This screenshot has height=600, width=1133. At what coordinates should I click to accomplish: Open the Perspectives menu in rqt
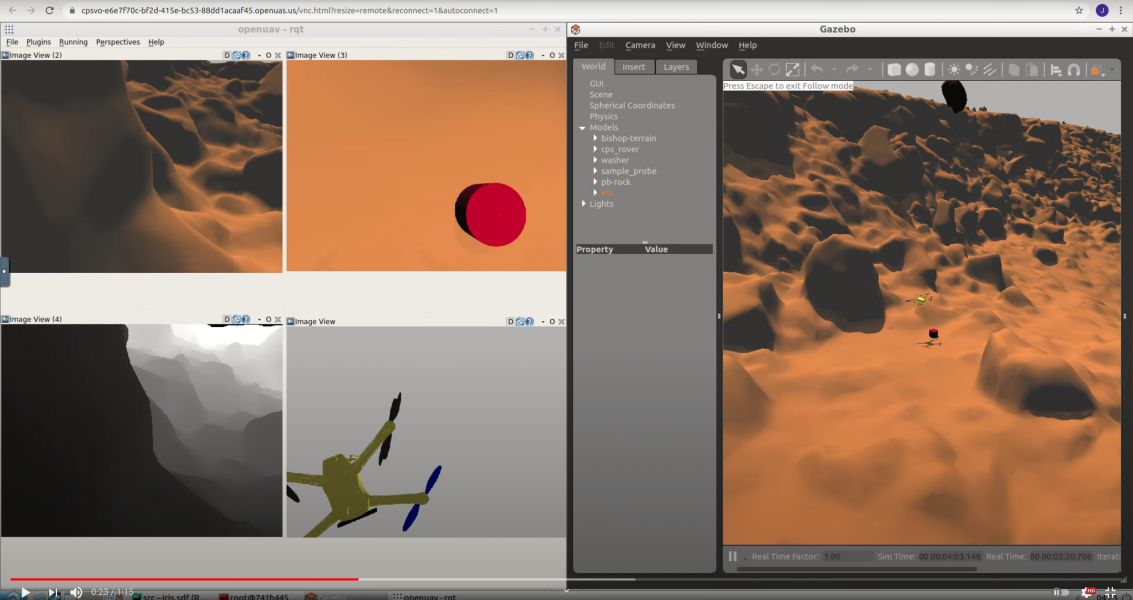[x=117, y=42]
